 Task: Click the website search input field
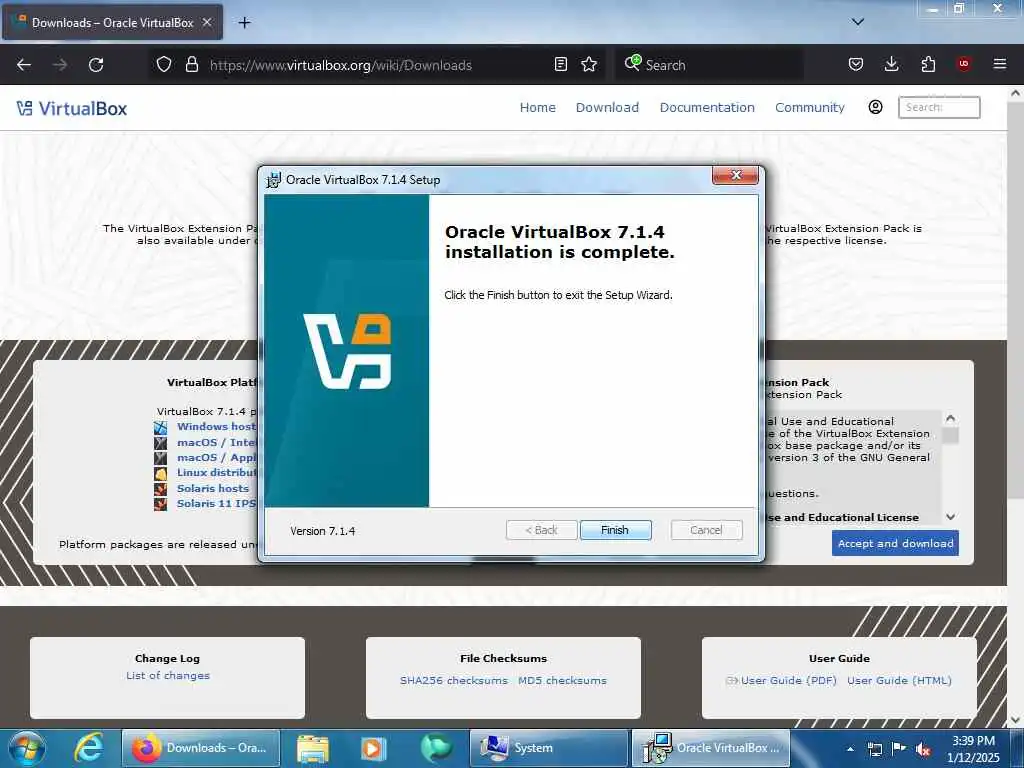point(939,107)
